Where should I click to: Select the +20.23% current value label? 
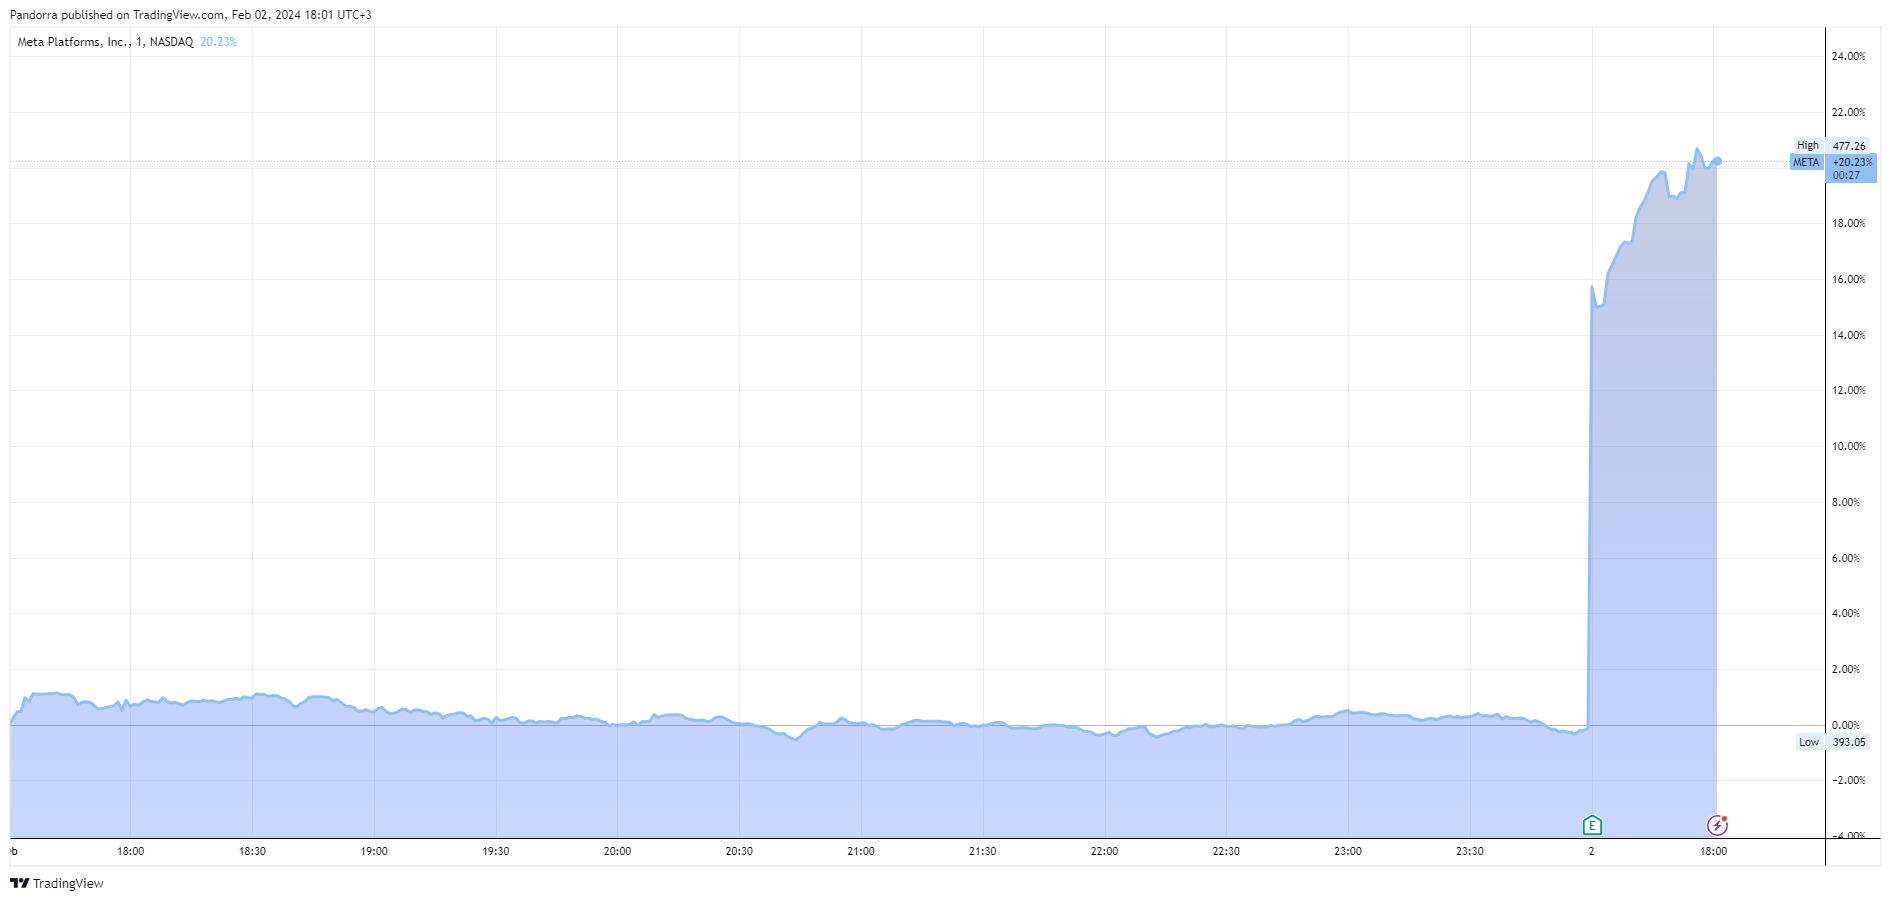[x=1852, y=162]
